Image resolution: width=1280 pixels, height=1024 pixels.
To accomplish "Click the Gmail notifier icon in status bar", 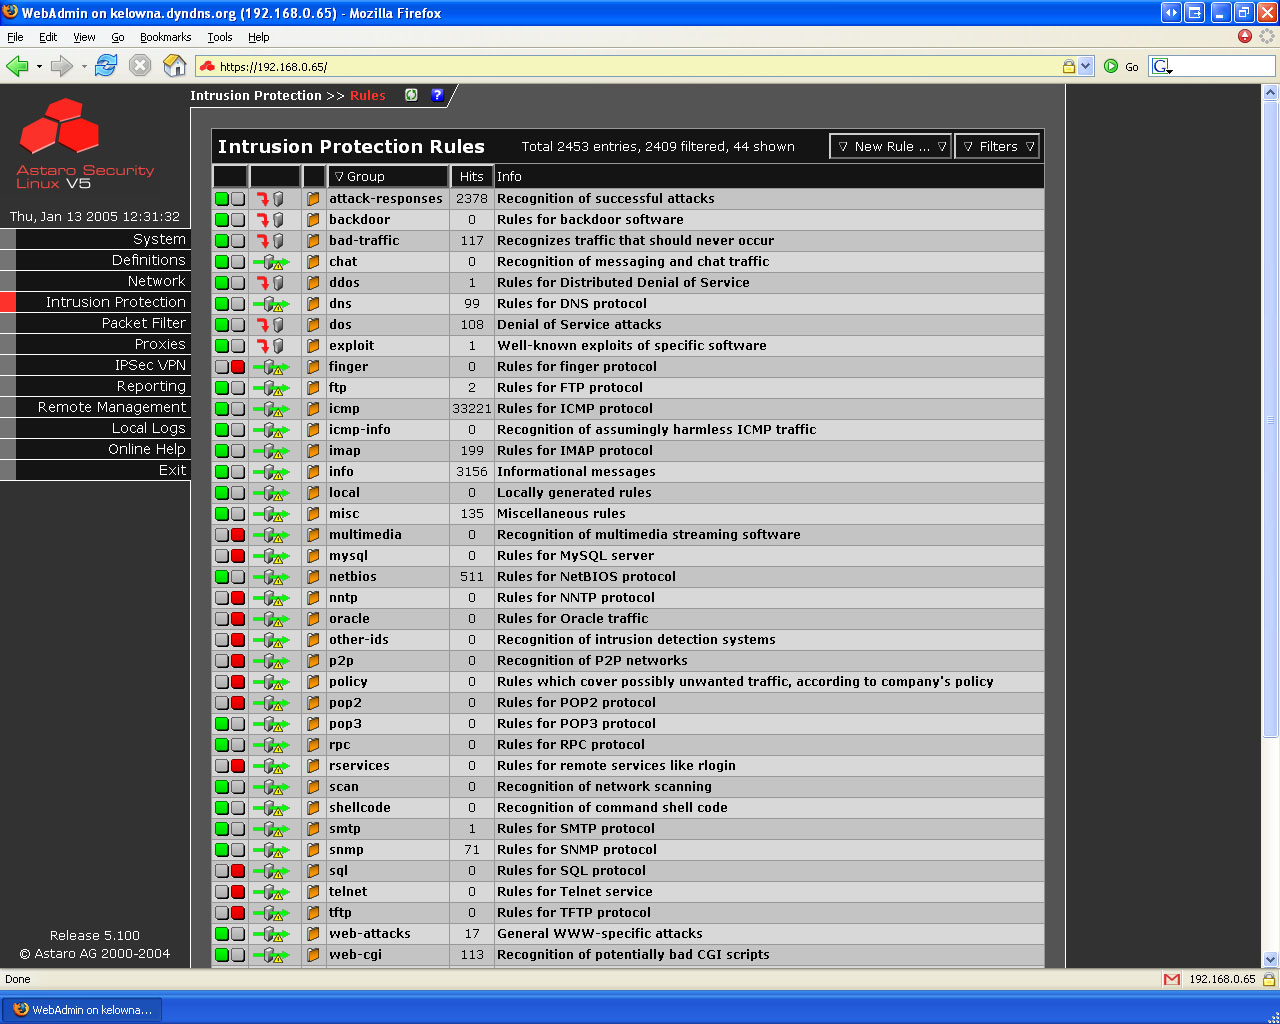I will (1171, 979).
